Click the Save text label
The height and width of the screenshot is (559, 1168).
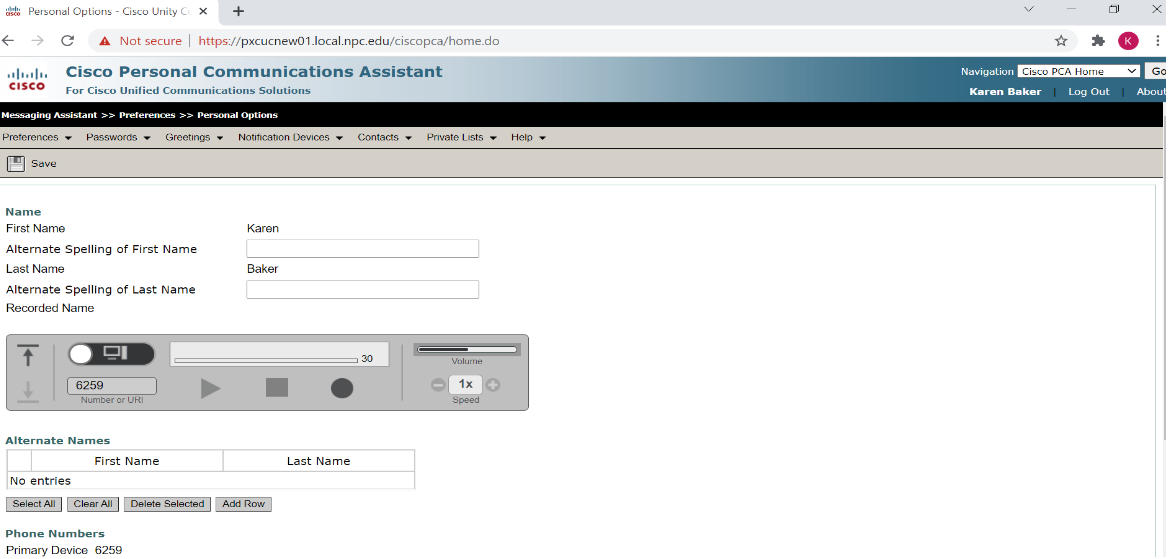point(43,164)
